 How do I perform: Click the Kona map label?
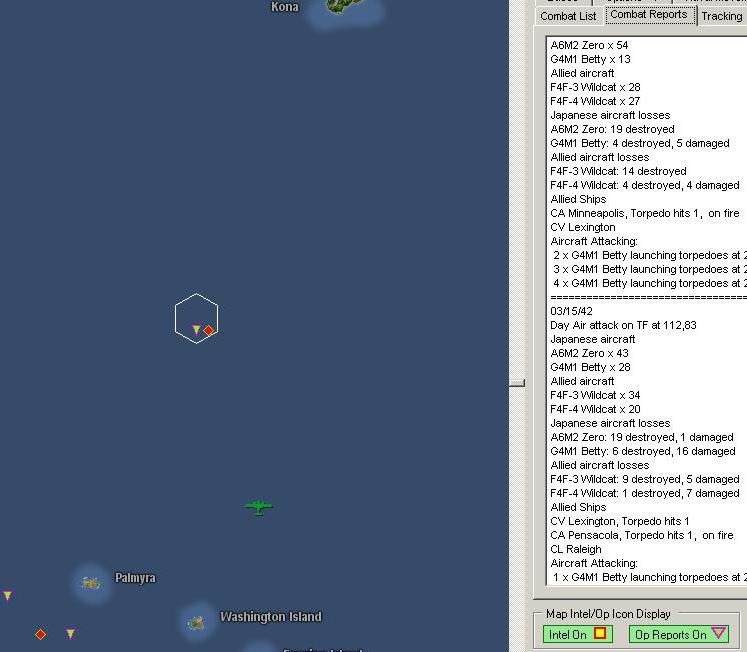(284, 7)
